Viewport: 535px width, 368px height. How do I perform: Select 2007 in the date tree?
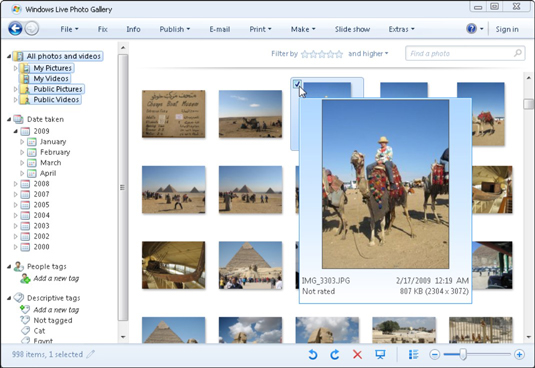(x=41, y=194)
